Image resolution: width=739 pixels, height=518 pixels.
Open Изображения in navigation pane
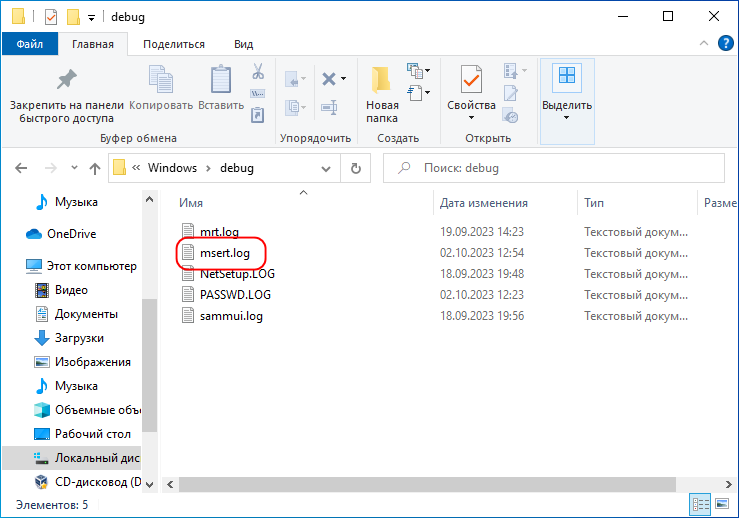pos(93,362)
